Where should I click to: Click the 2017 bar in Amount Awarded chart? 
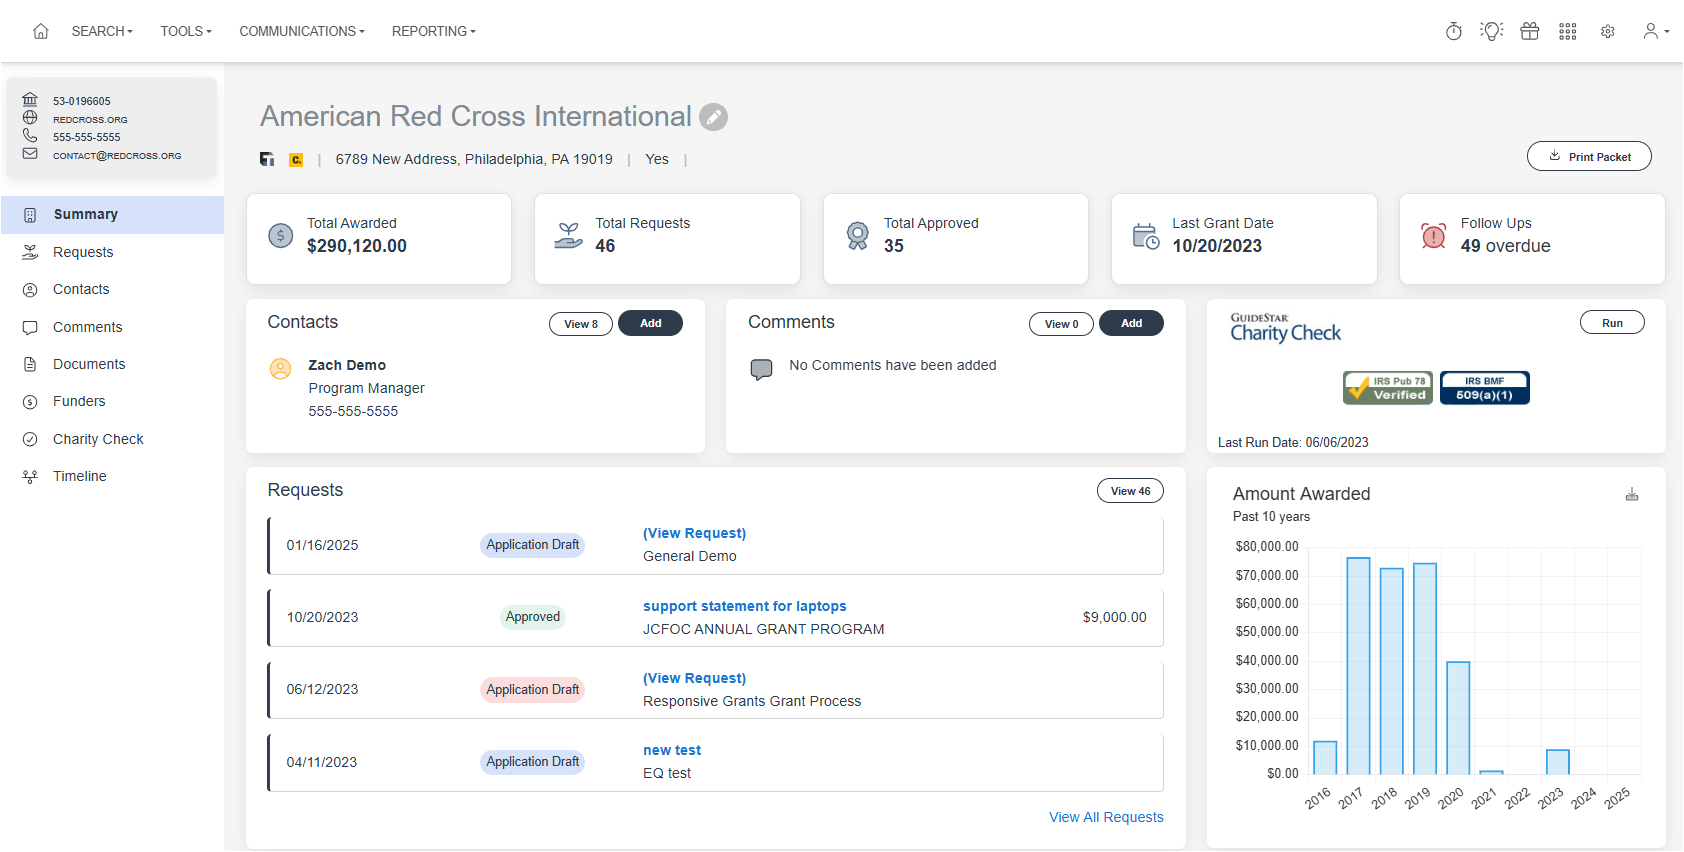[1358, 666]
